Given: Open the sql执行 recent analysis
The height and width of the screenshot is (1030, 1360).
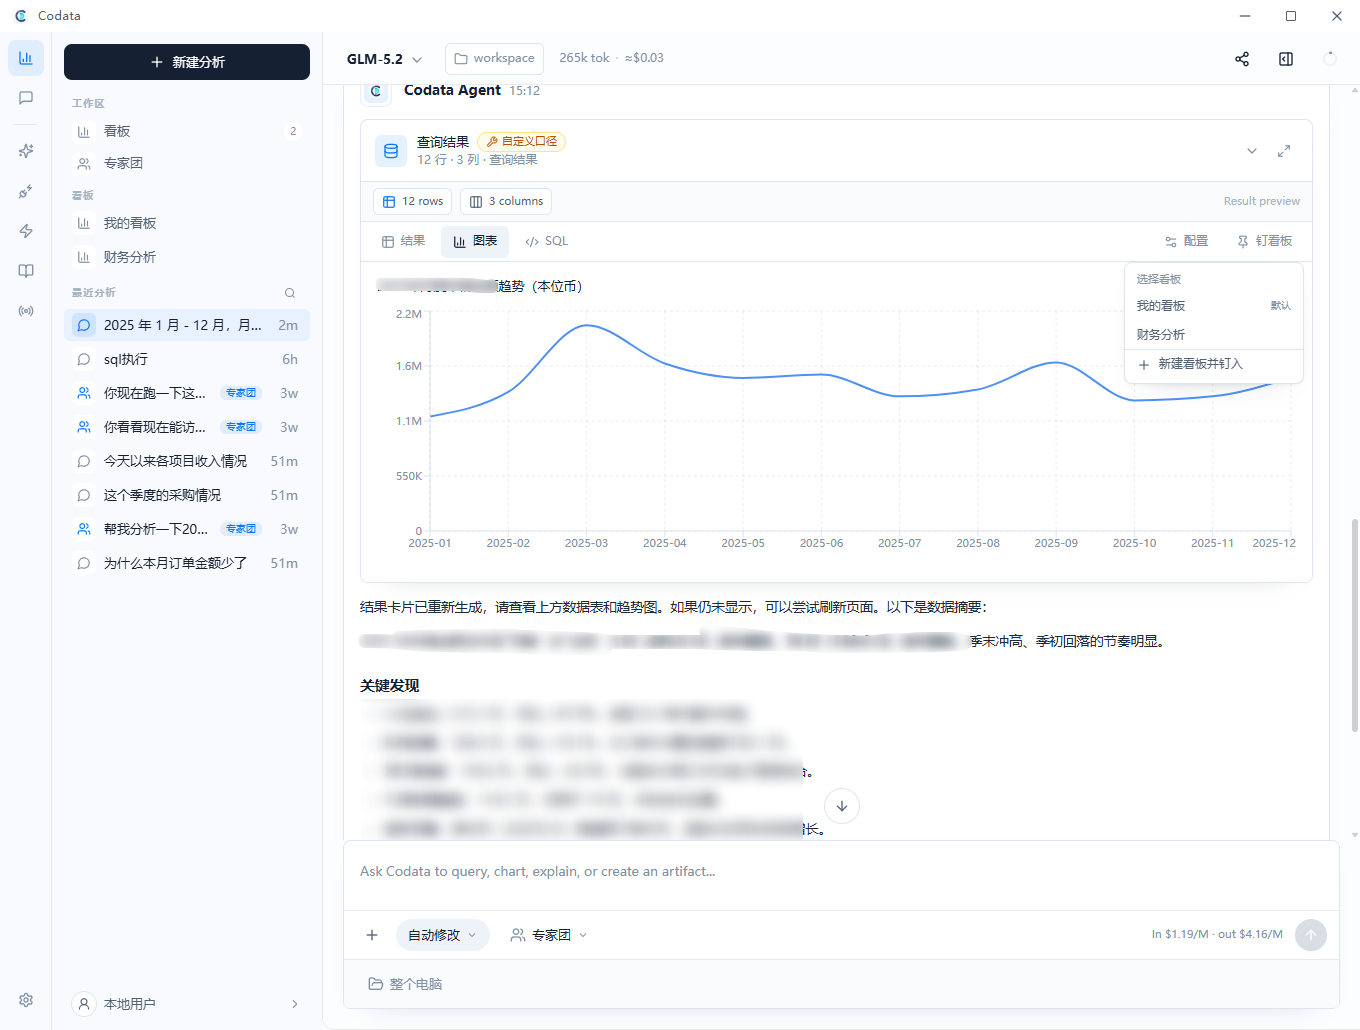Looking at the screenshot, I should 187,359.
